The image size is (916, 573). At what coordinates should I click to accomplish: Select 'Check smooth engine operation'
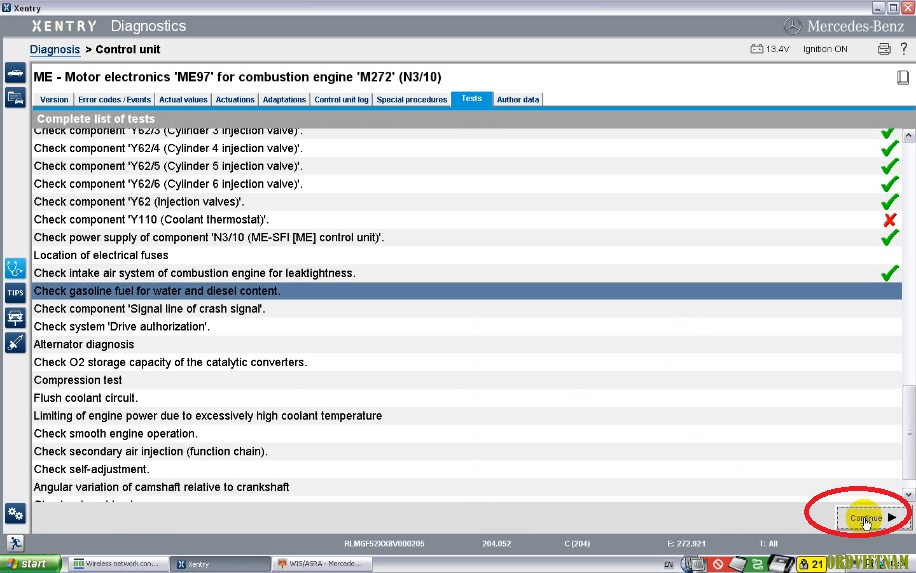click(x=467, y=433)
